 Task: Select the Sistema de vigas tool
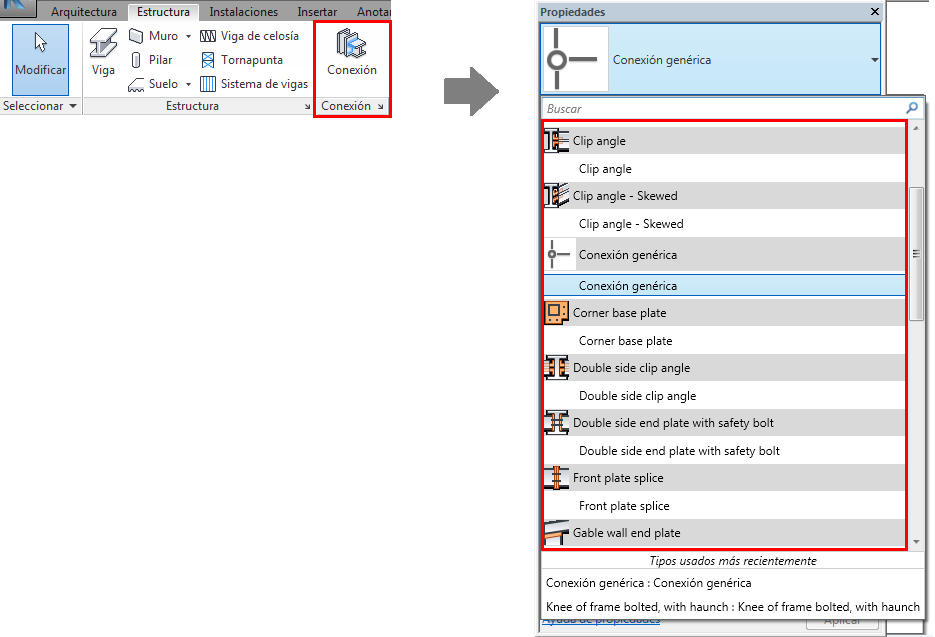click(x=254, y=84)
